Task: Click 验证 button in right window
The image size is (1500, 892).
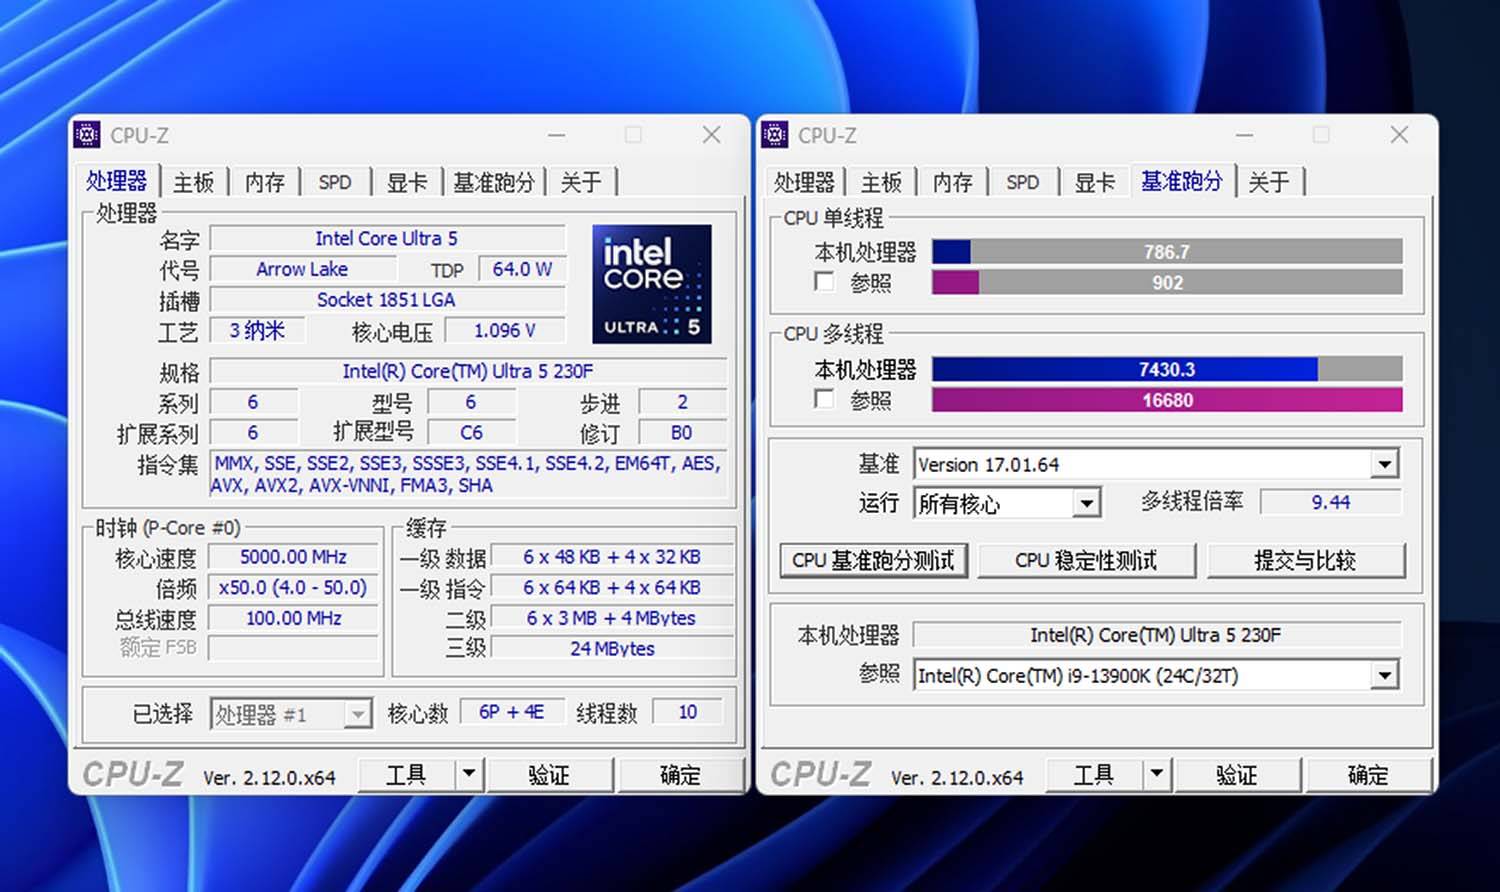Action: tap(1237, 774)
